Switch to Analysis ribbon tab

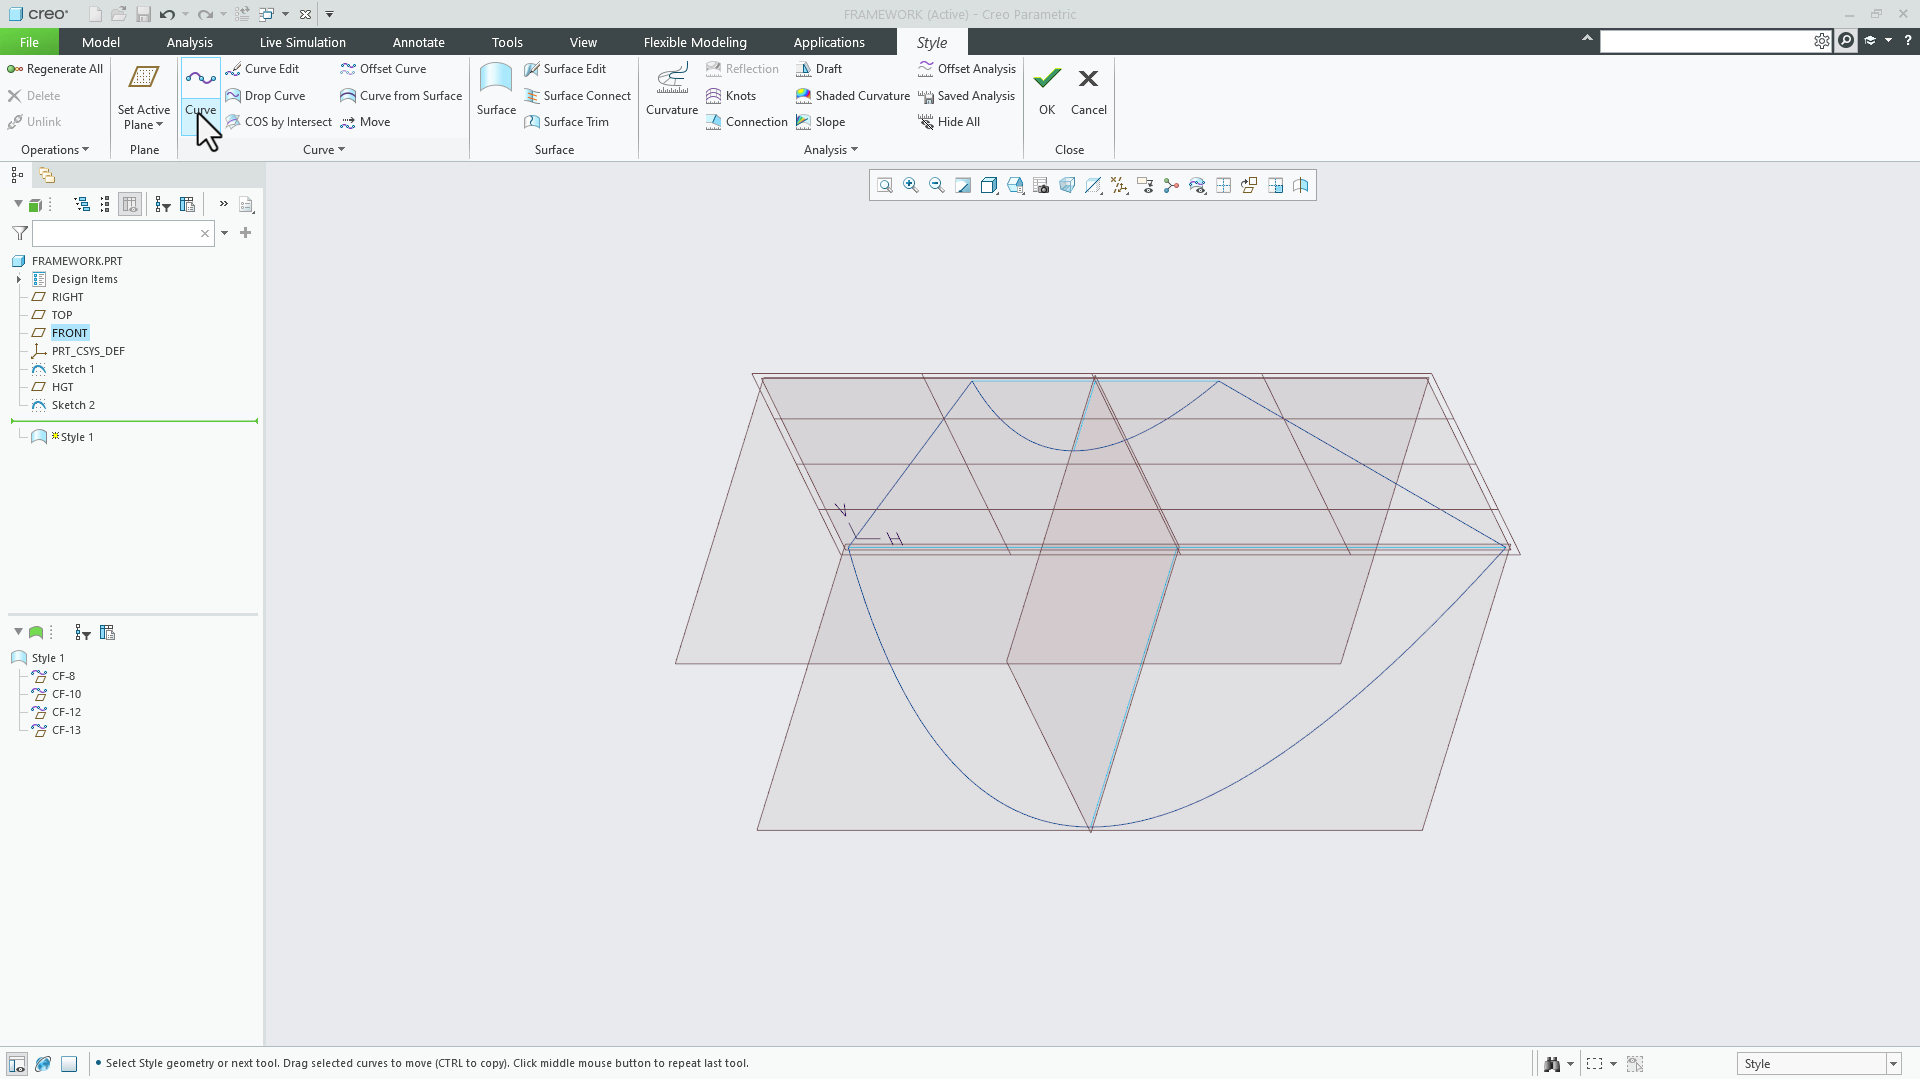(190, 42)
